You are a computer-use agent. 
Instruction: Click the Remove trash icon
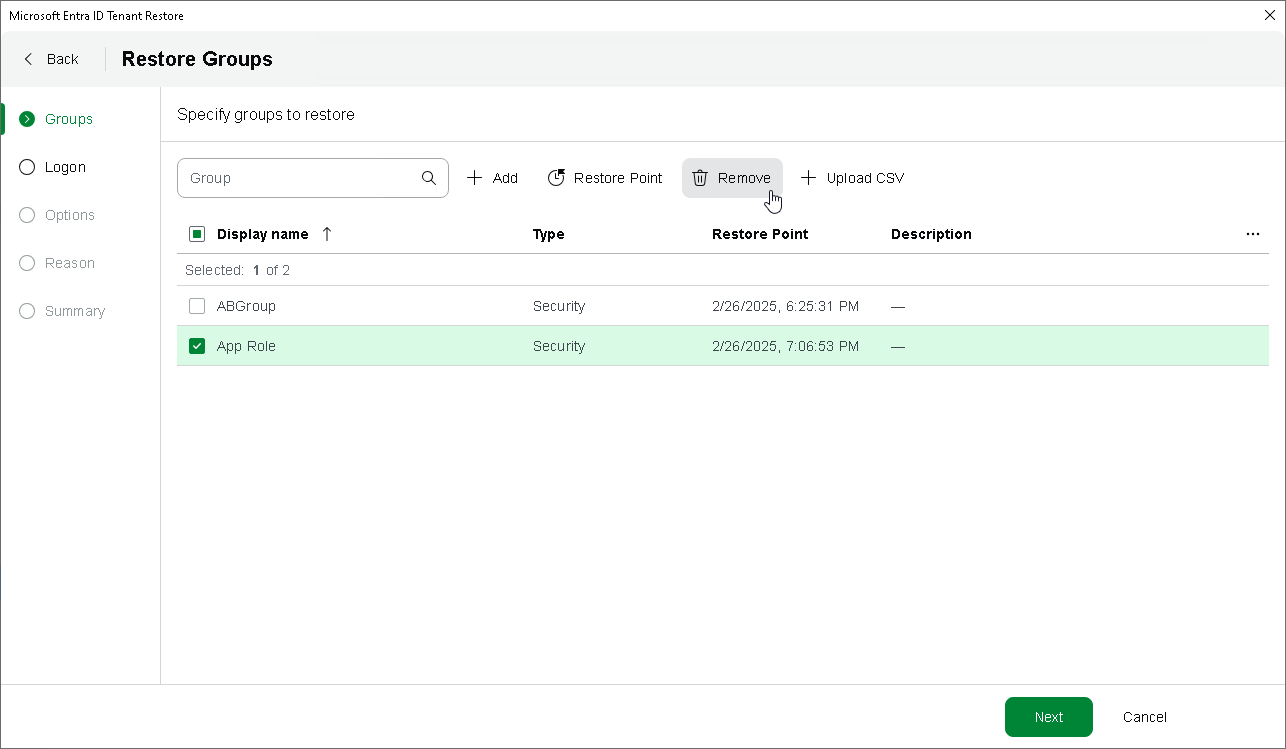pyautogui.click(x=700, y=178)
